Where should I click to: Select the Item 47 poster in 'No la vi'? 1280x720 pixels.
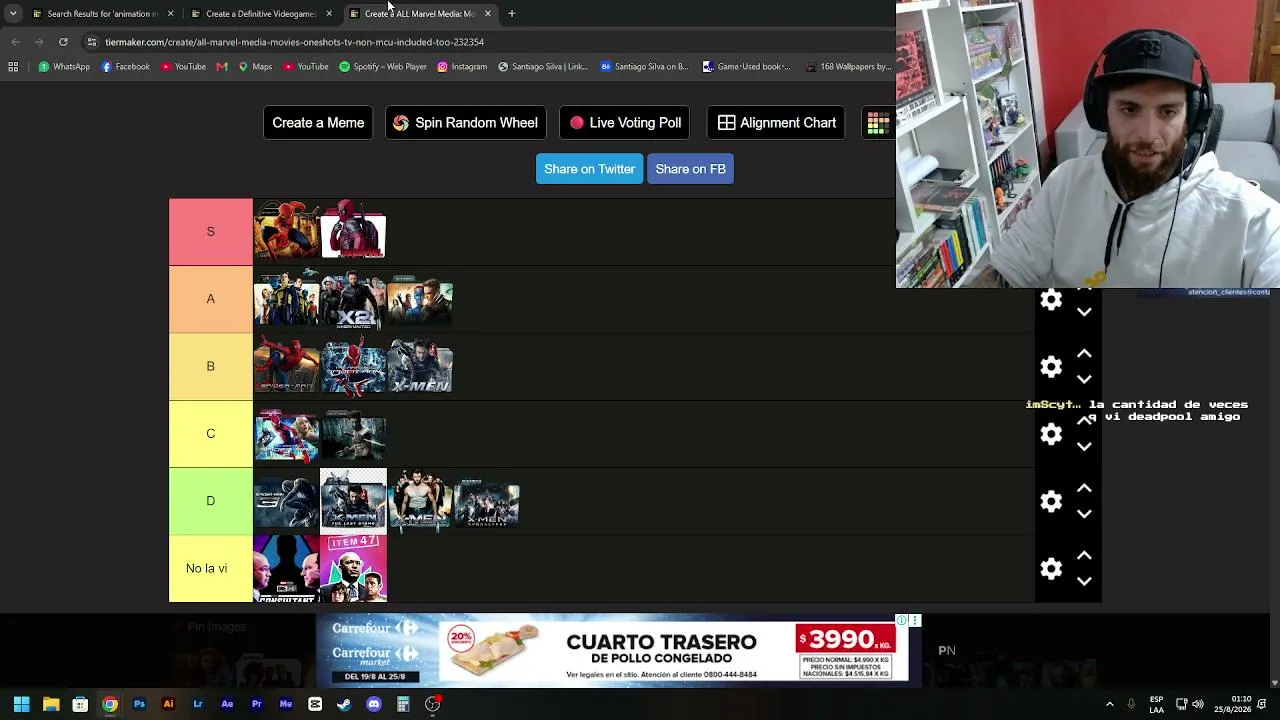[353, 568]
